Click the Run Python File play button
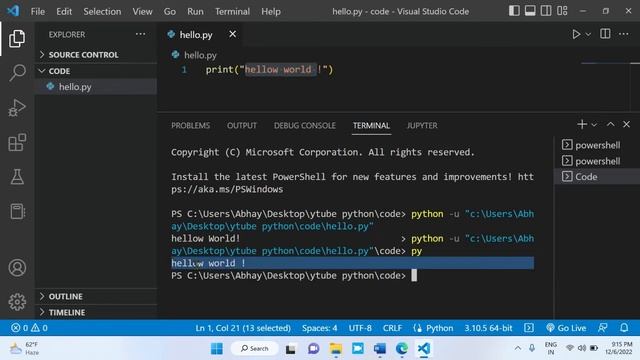This screenshot has height=360, width=640. (576, 34)
